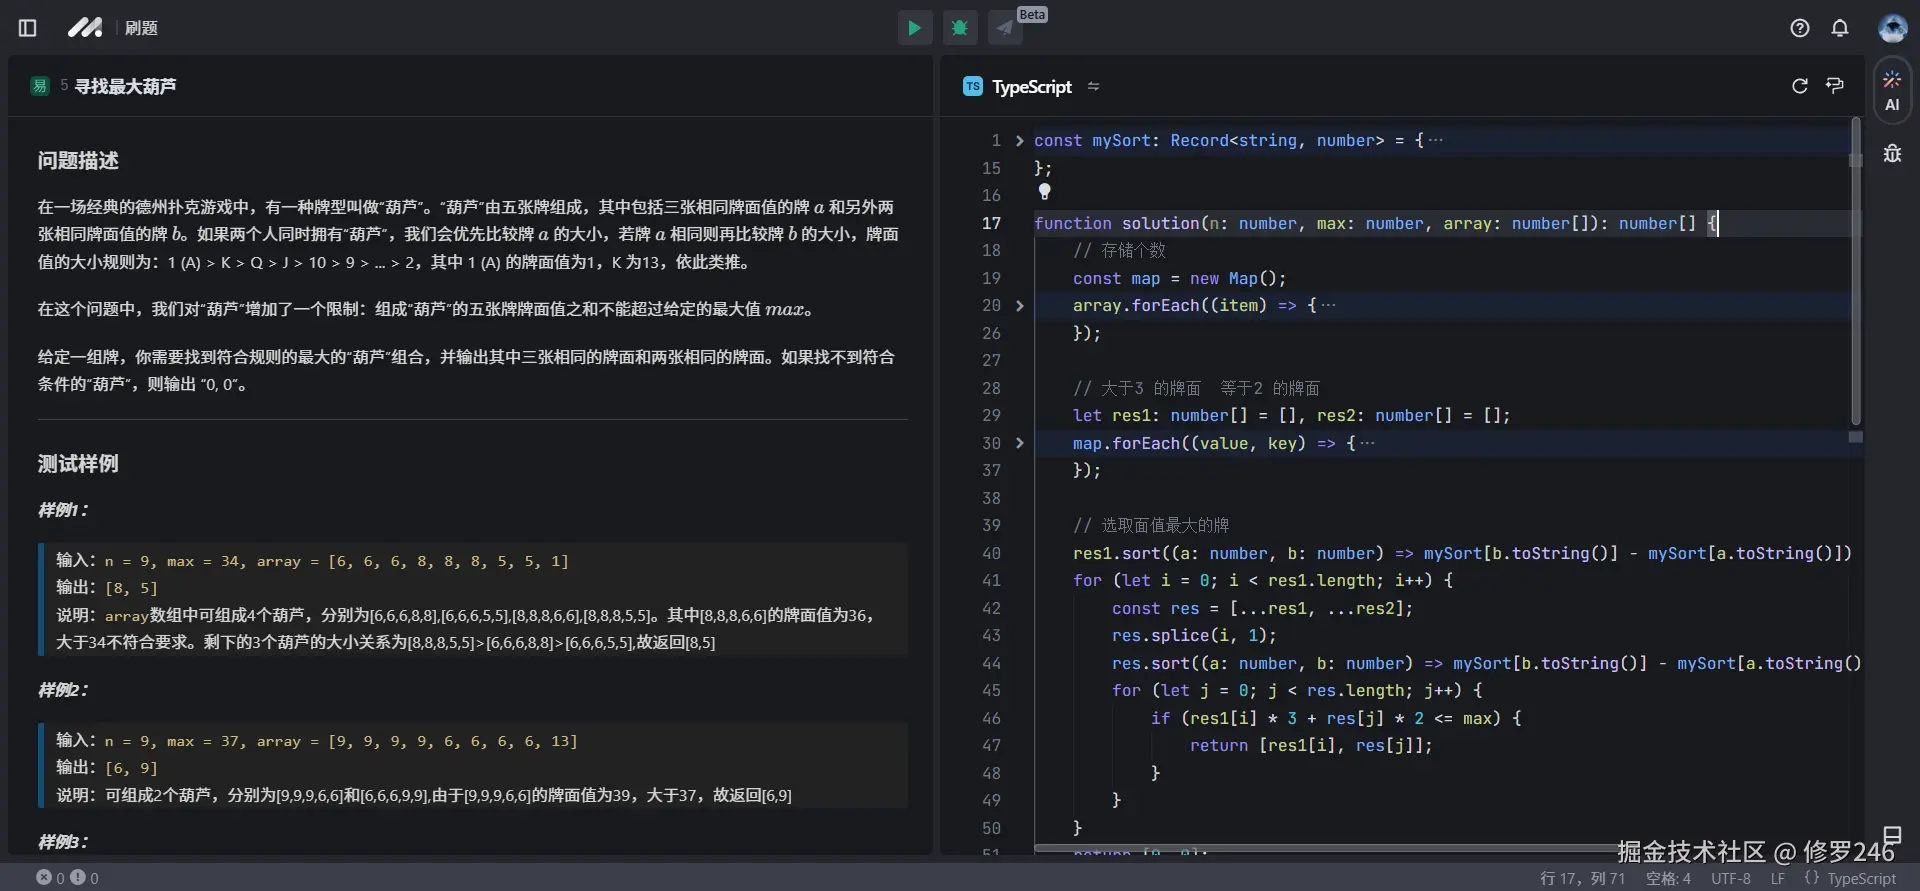
Task: Click the UTF-8 encoding status item
Action: pyautogui.click(x=1730, y=878)
